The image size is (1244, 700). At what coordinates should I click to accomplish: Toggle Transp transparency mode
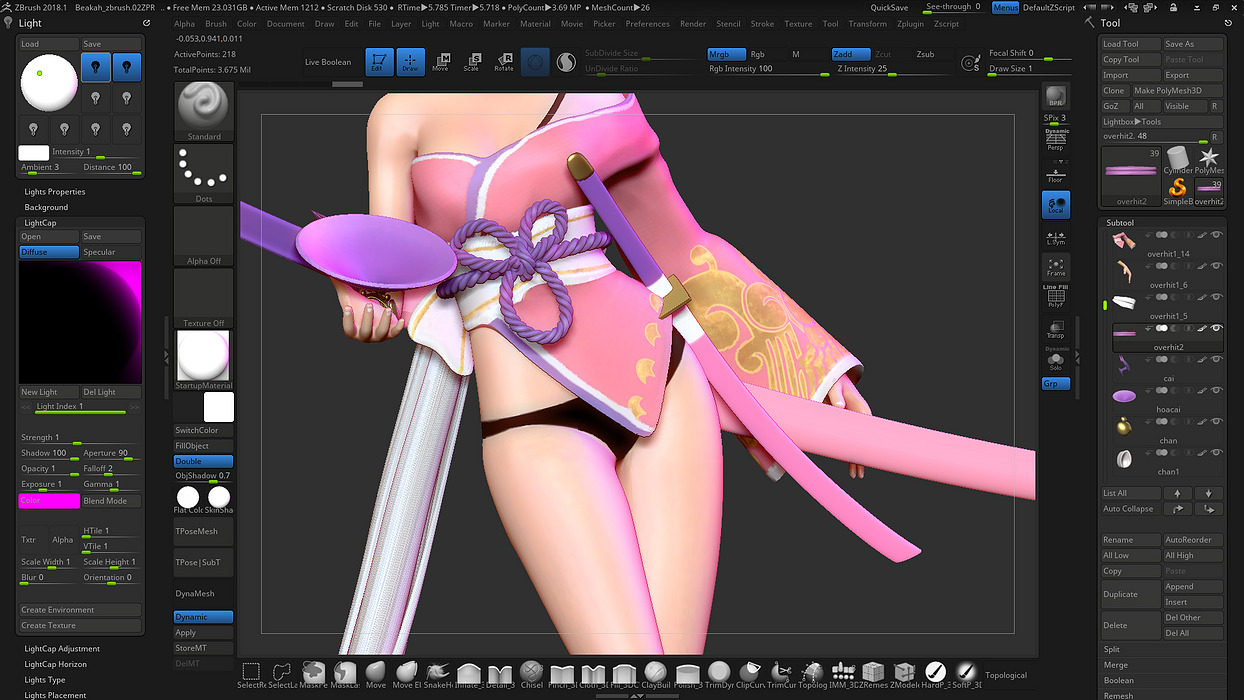pos(1055,328)
